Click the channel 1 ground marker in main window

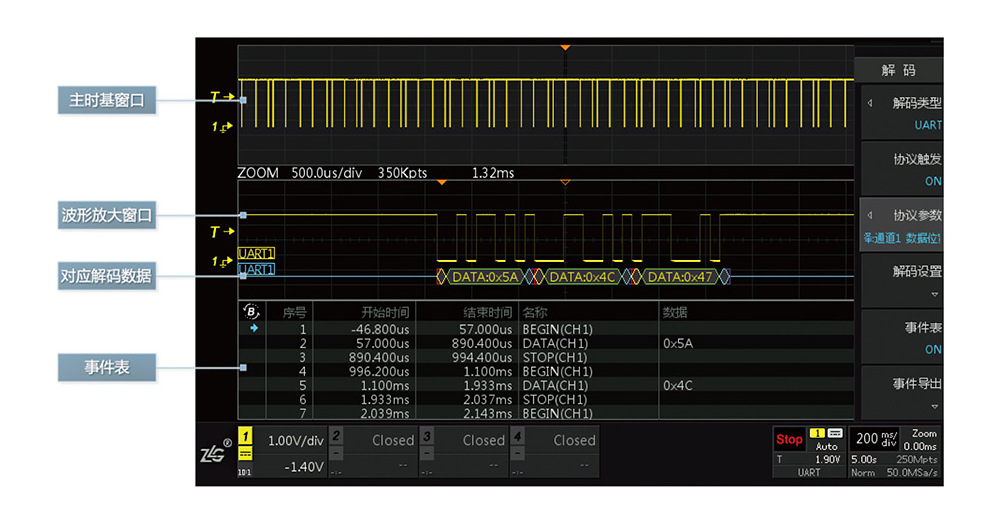coord(221,126)
